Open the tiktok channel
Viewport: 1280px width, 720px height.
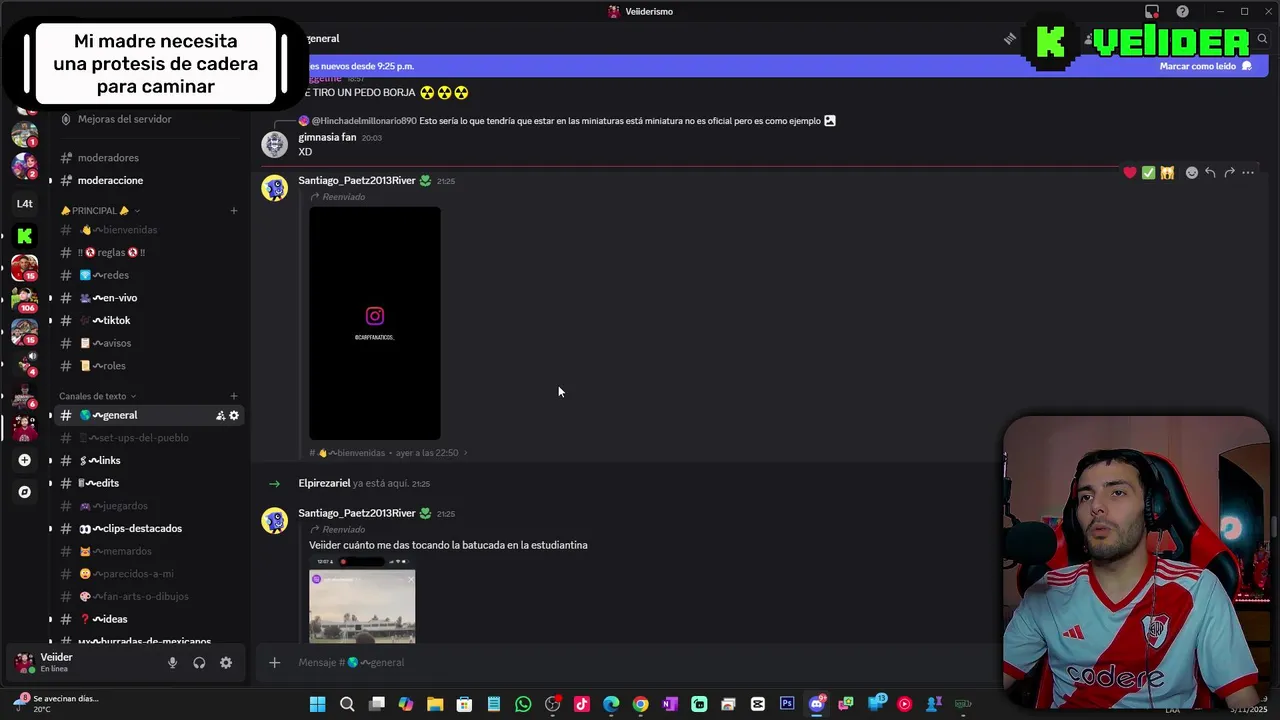[146, 320]
